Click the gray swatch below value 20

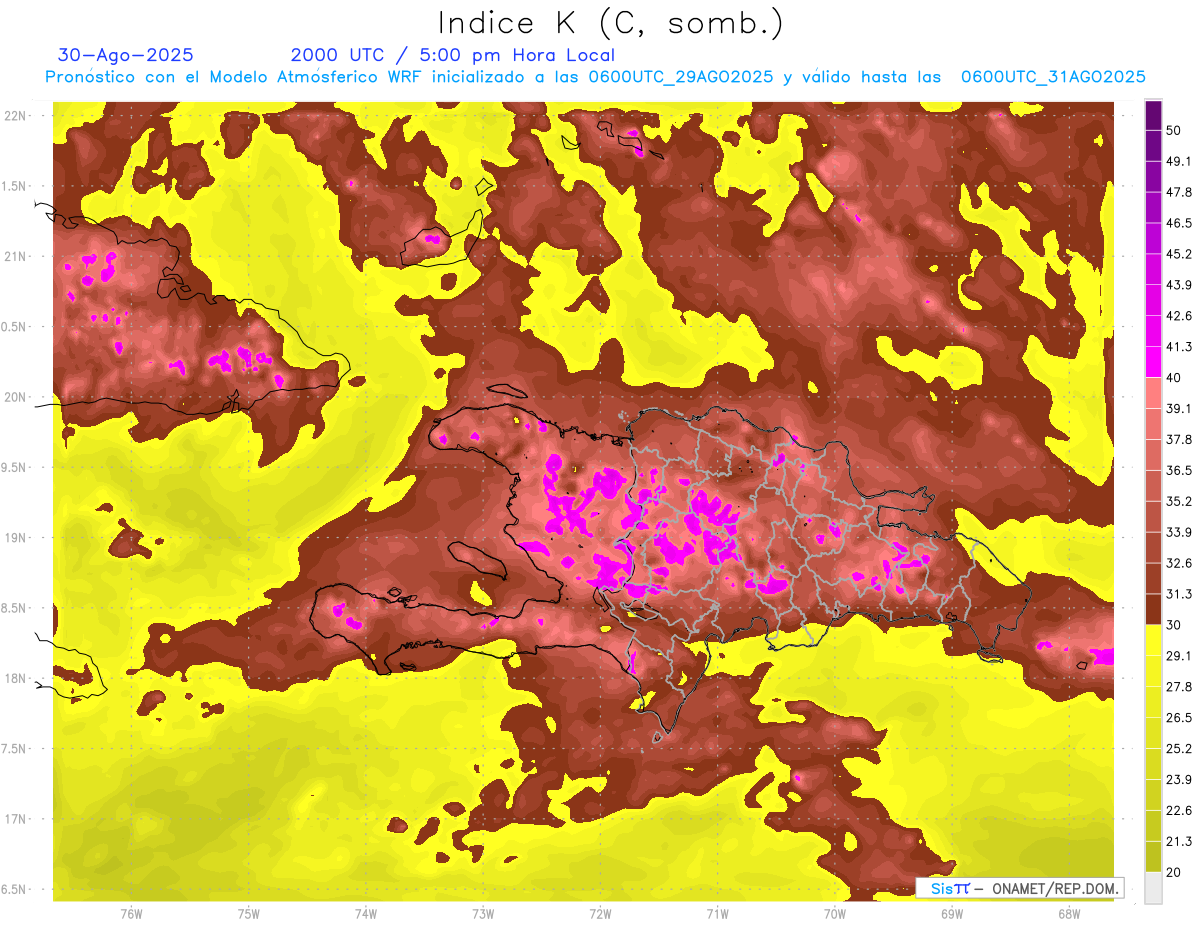(x=1153, y=888)
